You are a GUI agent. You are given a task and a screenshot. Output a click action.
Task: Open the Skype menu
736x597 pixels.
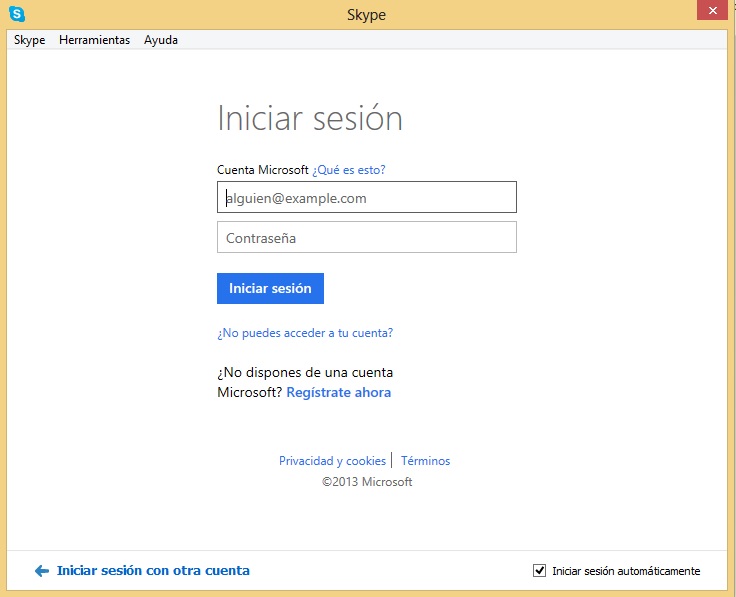(29, 40)
